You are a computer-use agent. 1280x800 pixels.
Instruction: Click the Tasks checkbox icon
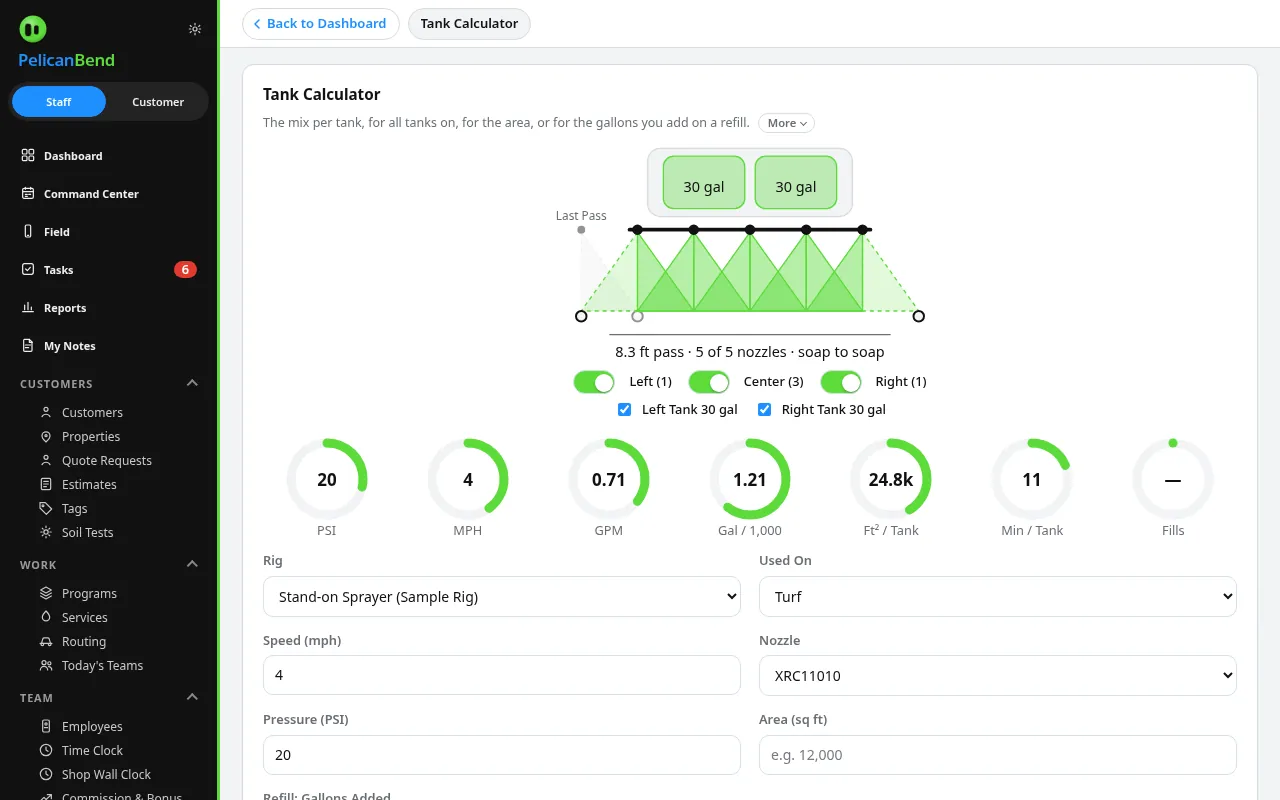[28, 270]
